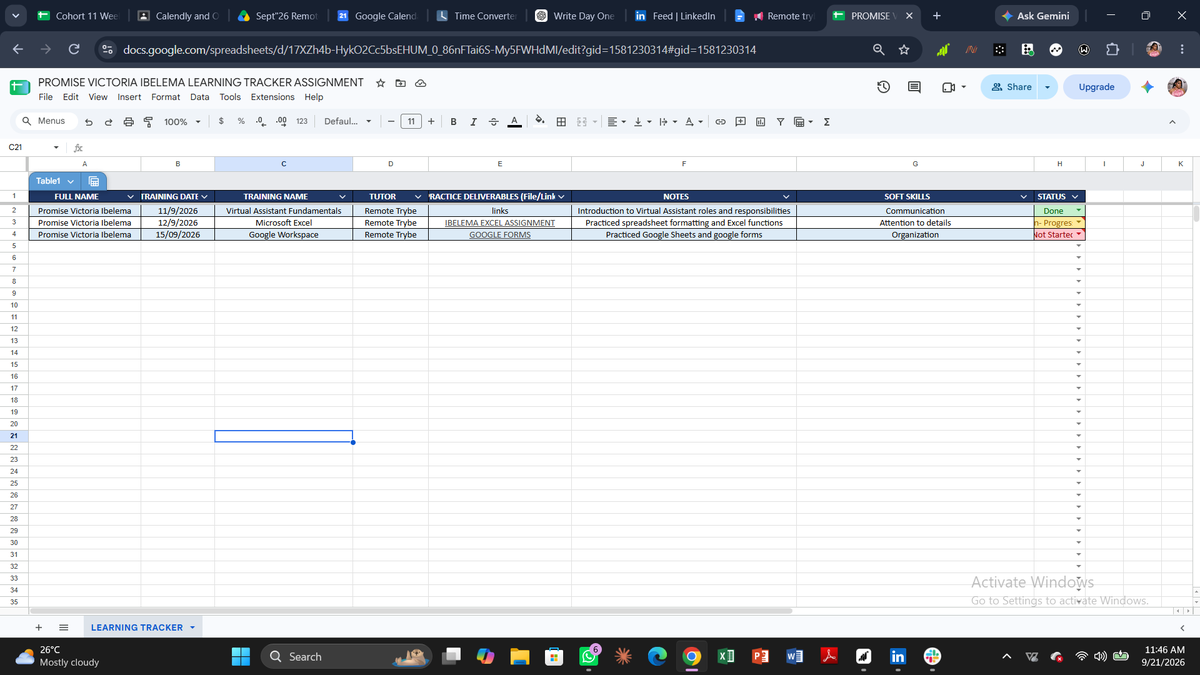Open the fill color picker
This screenshot has width=1200, height=675.
[539, 121]
